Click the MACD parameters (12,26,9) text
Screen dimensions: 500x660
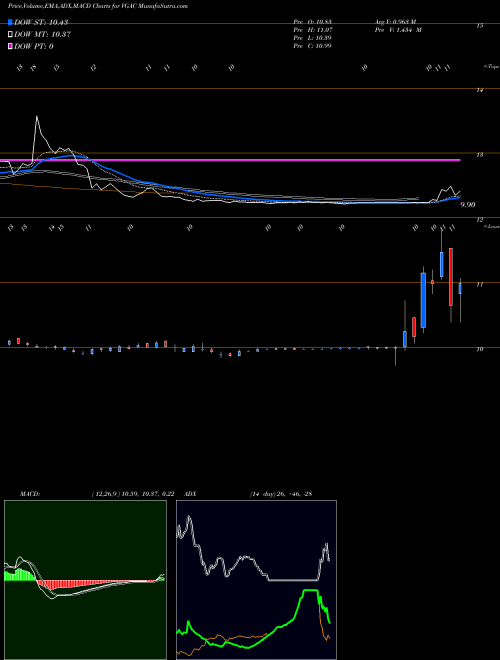click(133, 494)
